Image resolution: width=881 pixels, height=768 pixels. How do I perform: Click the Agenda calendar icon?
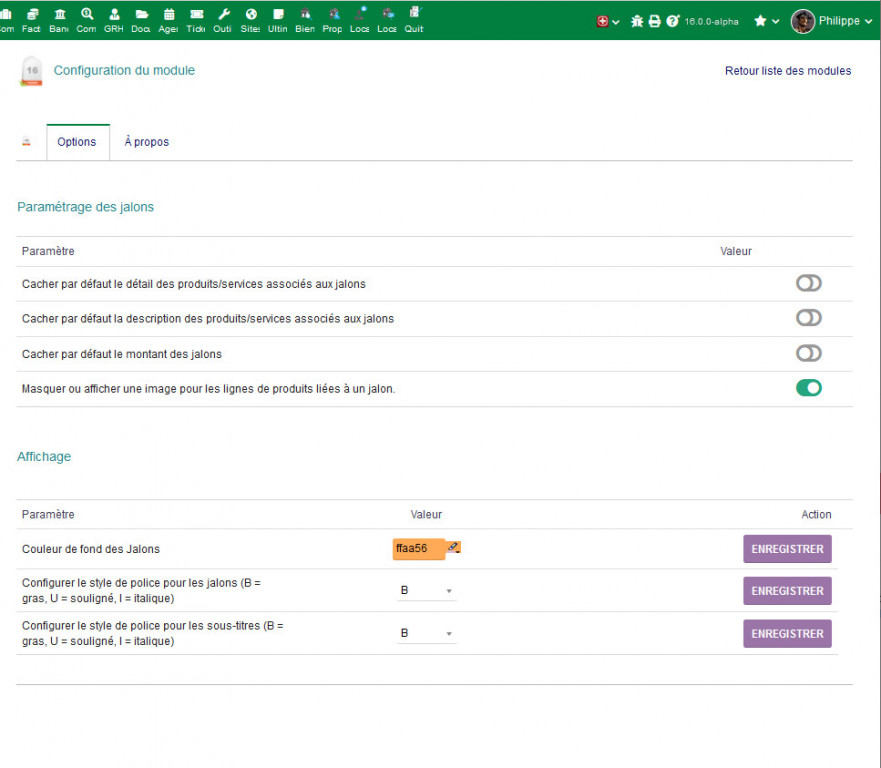168,15
